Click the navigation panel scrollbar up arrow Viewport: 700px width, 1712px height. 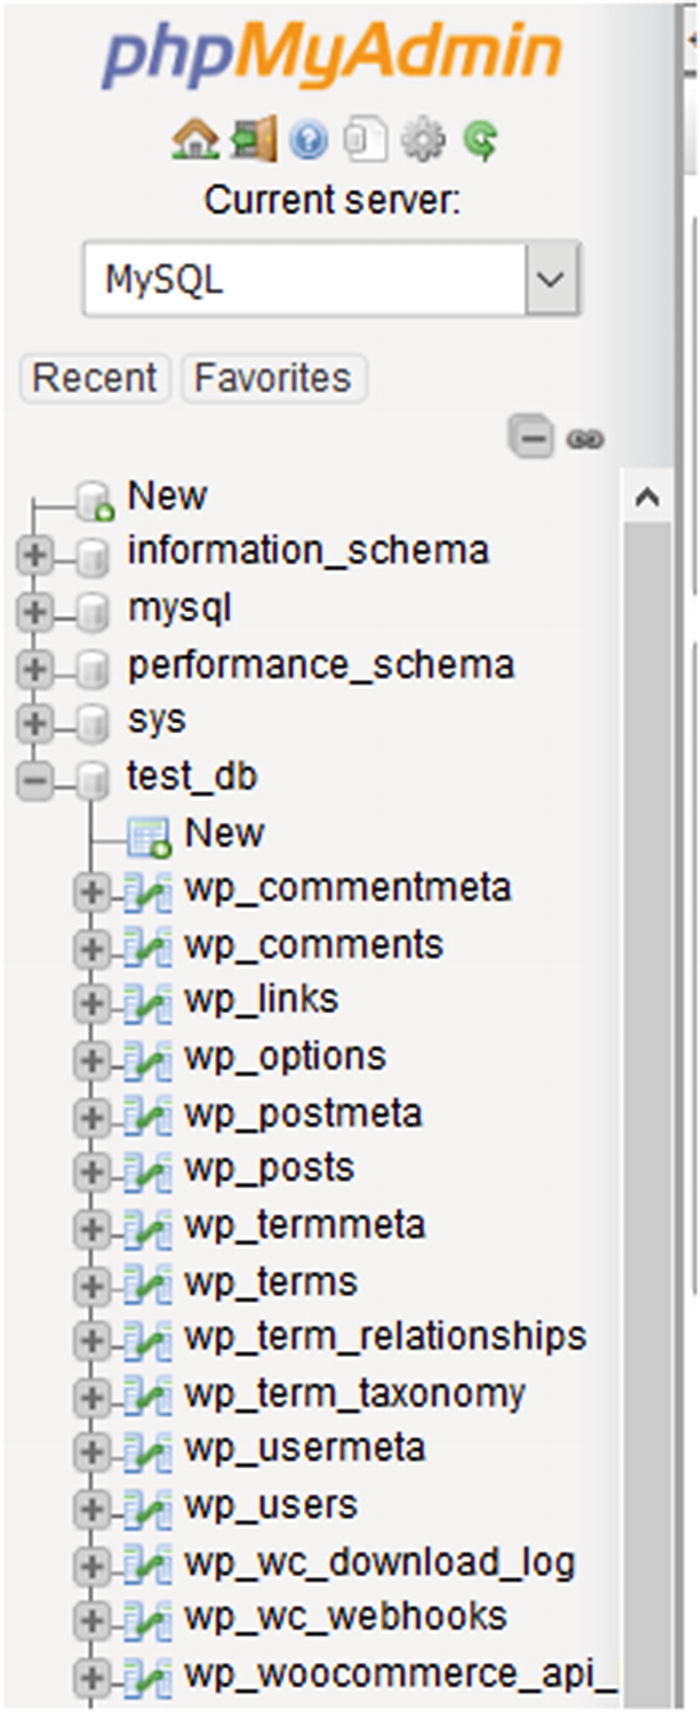646,494
